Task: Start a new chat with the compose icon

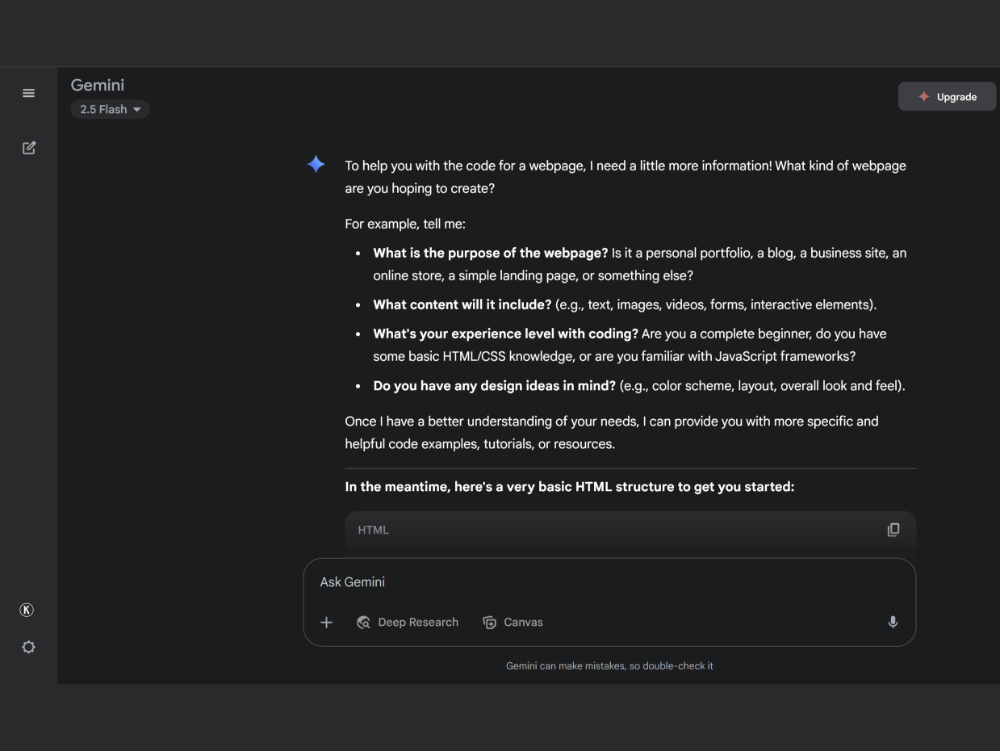Action: [x=29, y=148]
